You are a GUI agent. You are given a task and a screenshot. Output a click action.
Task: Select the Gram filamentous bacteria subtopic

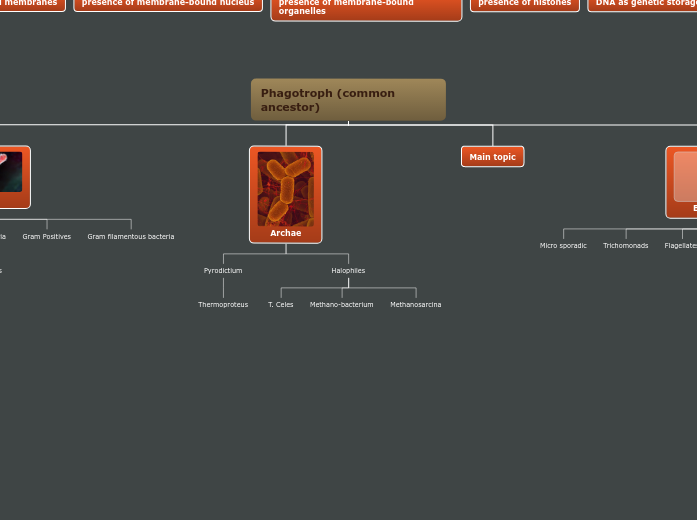pyautogui.click(x=131, y=237)
